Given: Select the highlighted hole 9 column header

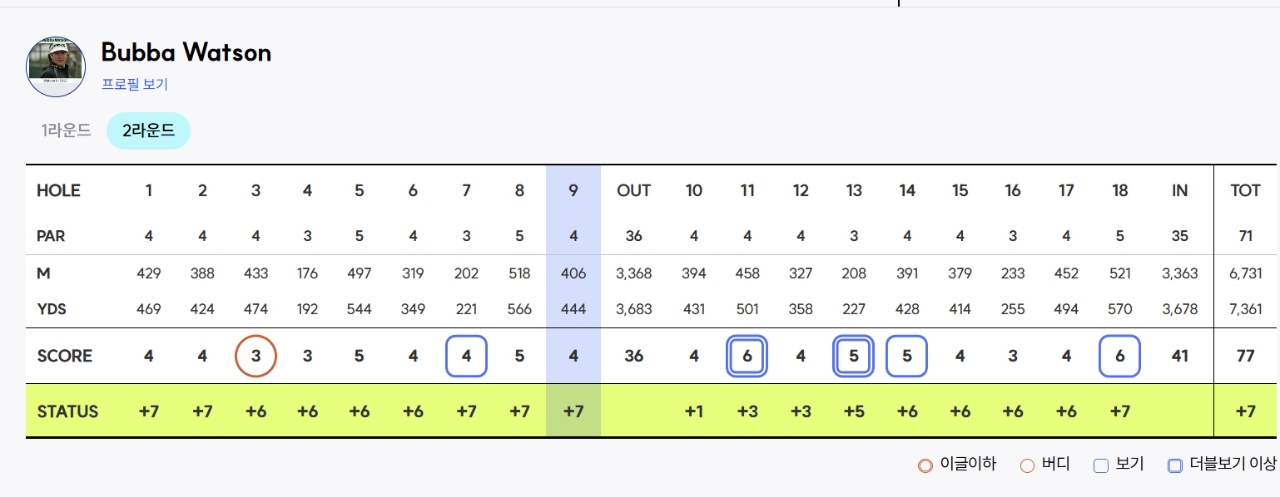Looking at the screenshot, I should coord(573,191).
